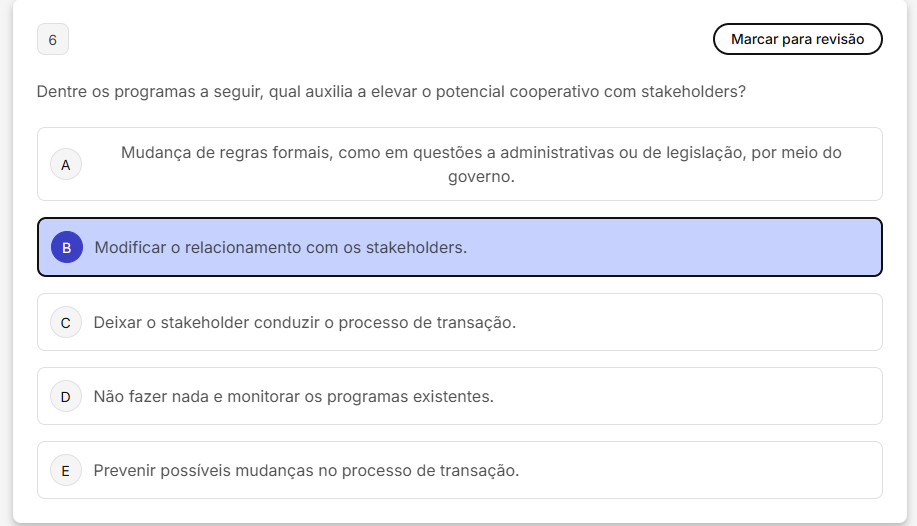Select the letter D circle
The width and height of the screenshot is (917, 526).
coord(66,397)
